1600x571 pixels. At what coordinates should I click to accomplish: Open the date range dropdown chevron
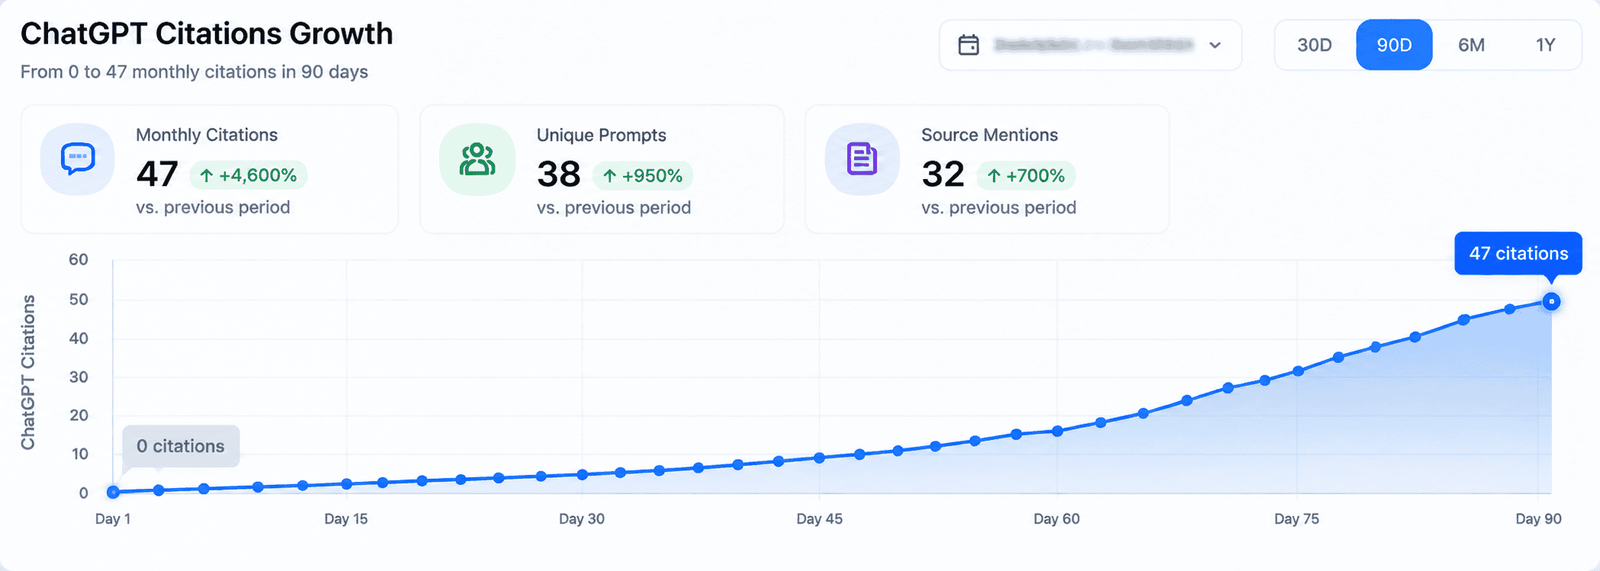pos(1215,45)
